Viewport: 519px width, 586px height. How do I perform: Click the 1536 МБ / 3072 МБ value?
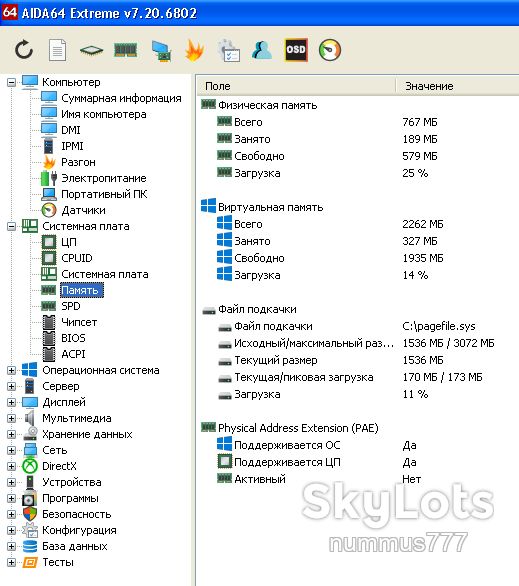coord(448,343)
